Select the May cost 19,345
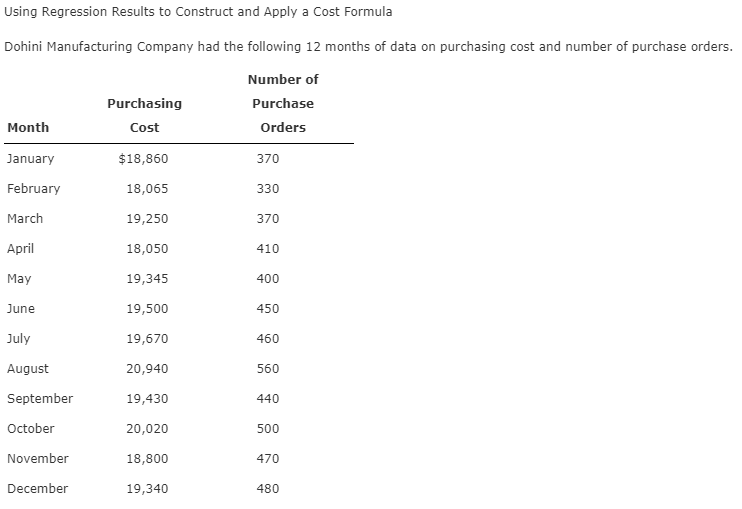742x509 pixels. pos(147,279)
